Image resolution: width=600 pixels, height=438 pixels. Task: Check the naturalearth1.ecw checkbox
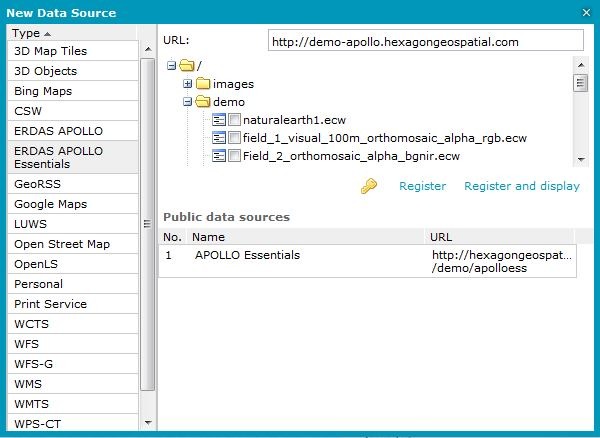[234, 120]
